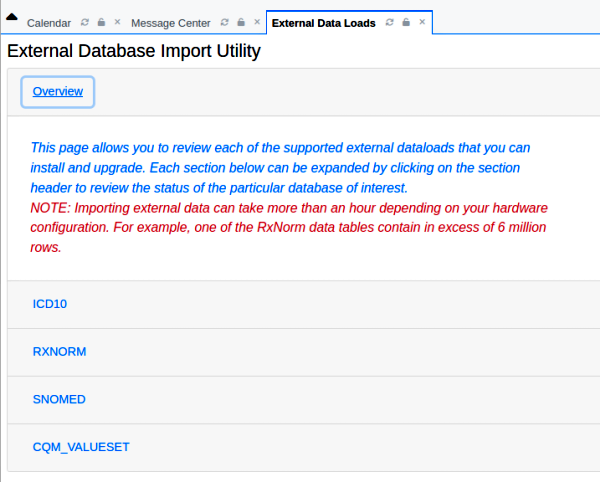Refresh the Message Center tab
This screenshot has height=482, width=600.
point(225,22)
